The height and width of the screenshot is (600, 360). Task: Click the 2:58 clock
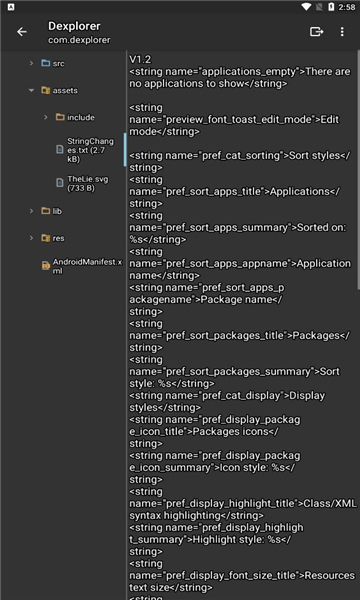click(x=347, y=7)
